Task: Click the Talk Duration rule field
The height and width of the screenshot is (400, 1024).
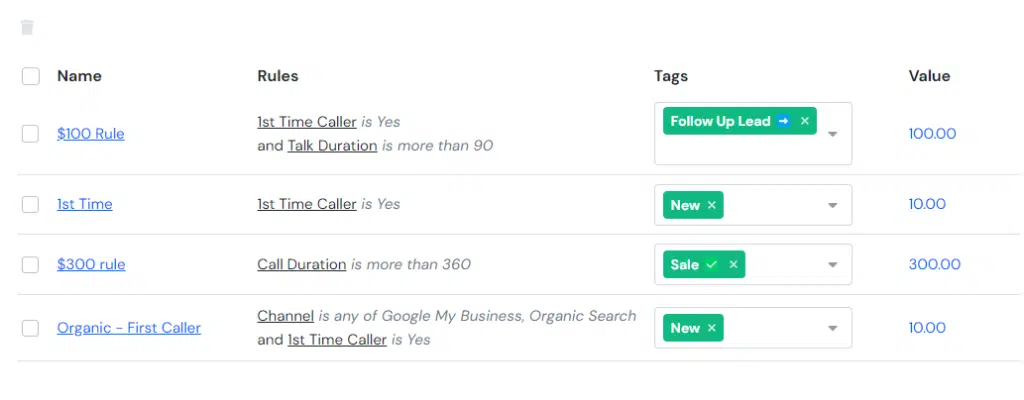Action: click(x=332, y=146)
